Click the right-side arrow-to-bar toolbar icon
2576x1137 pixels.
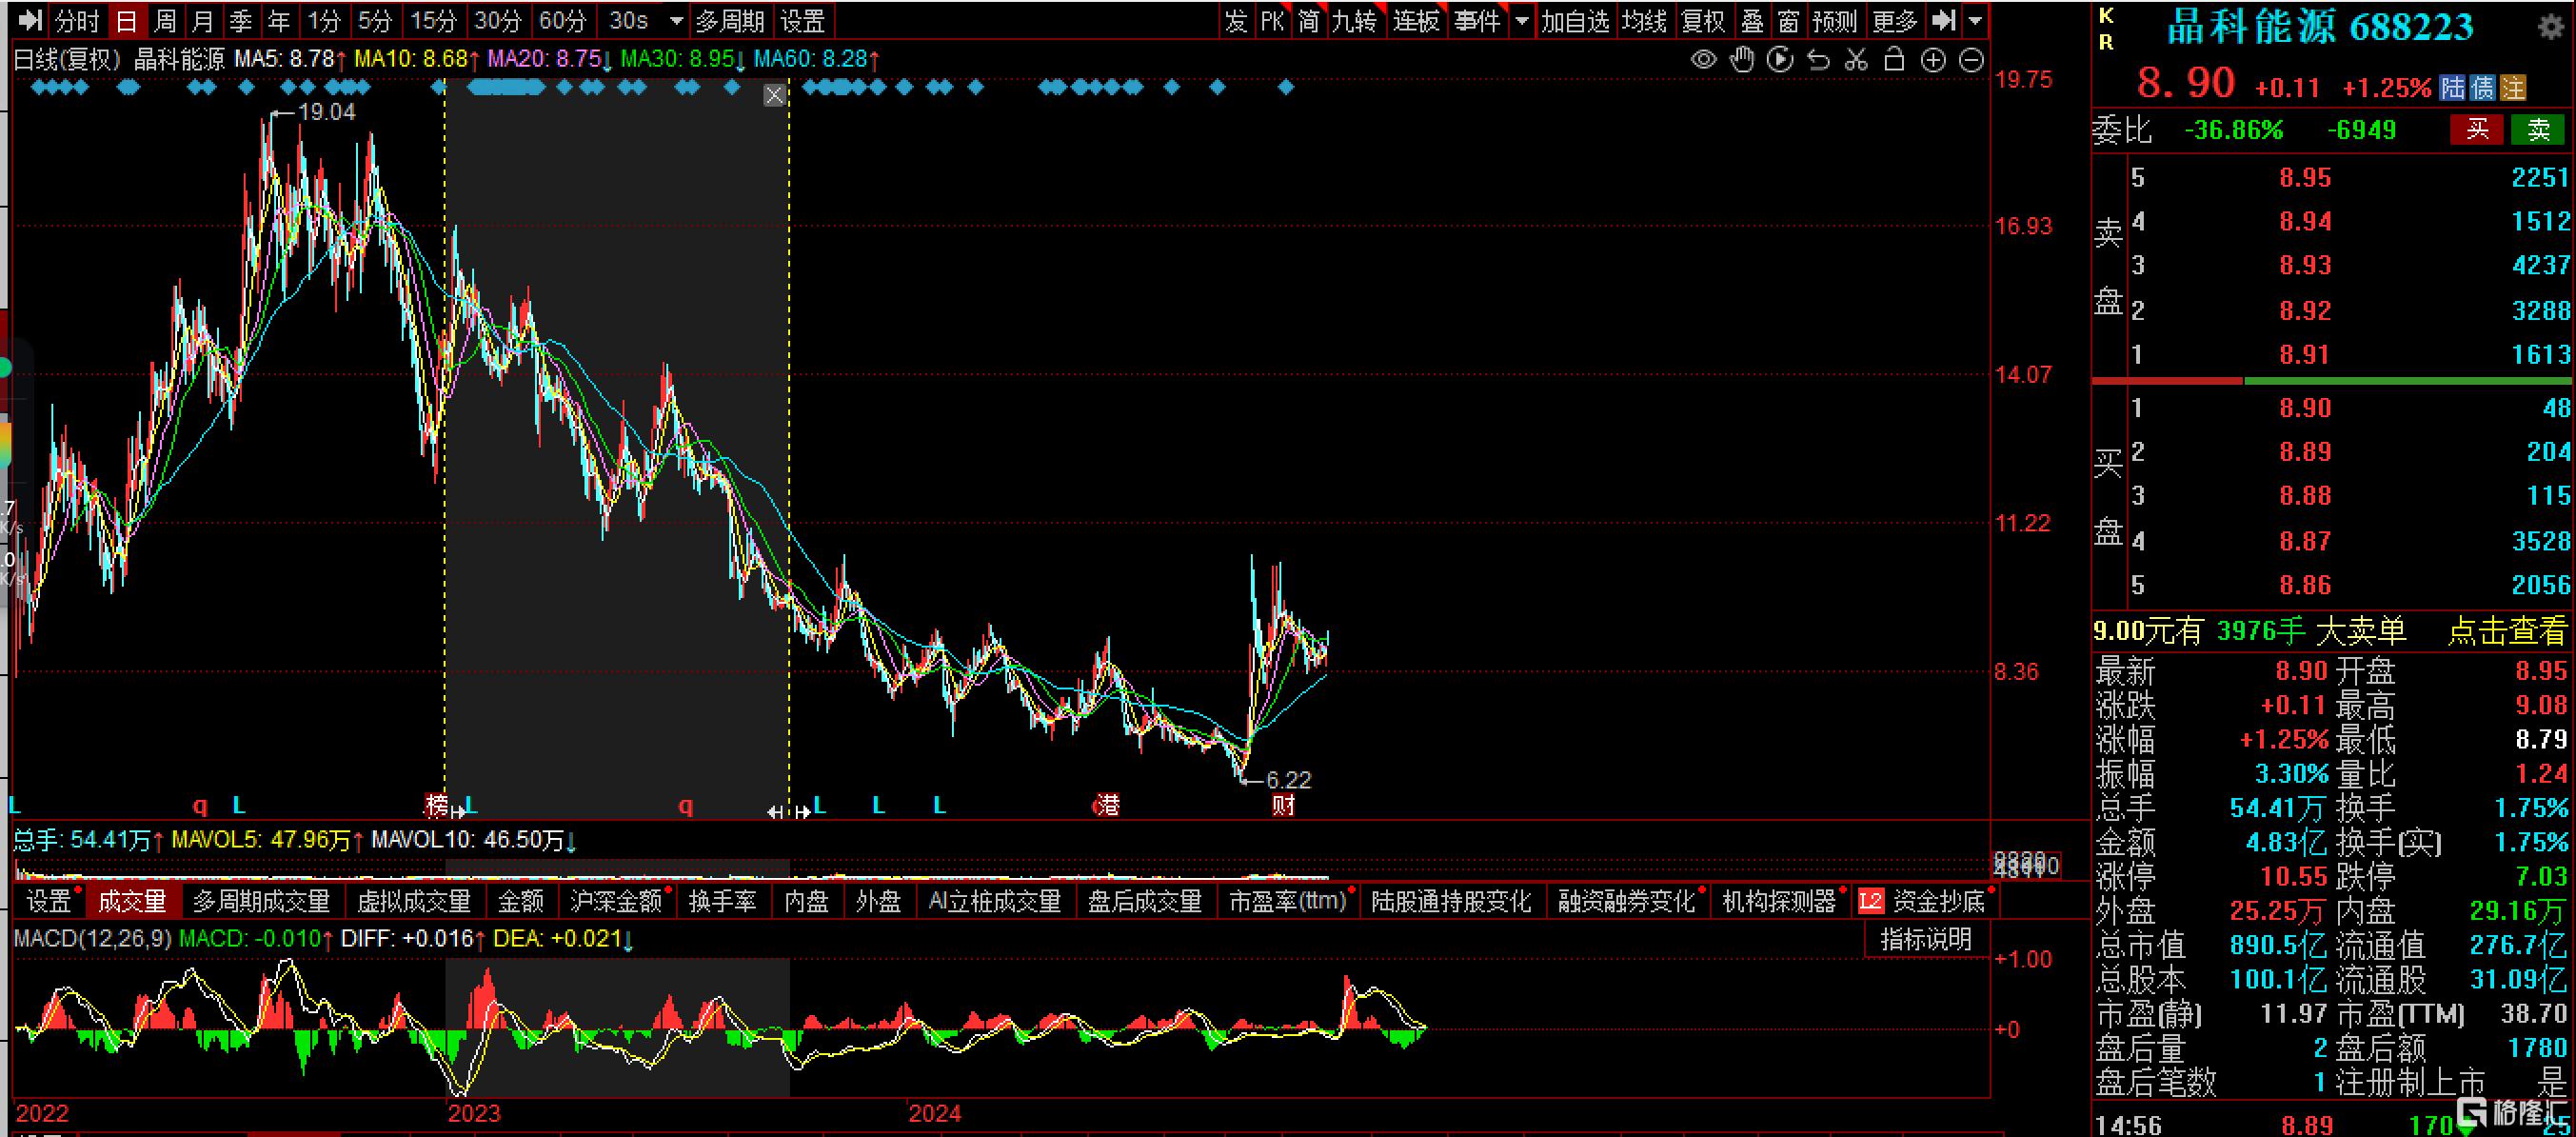(x=1943, y=20)
